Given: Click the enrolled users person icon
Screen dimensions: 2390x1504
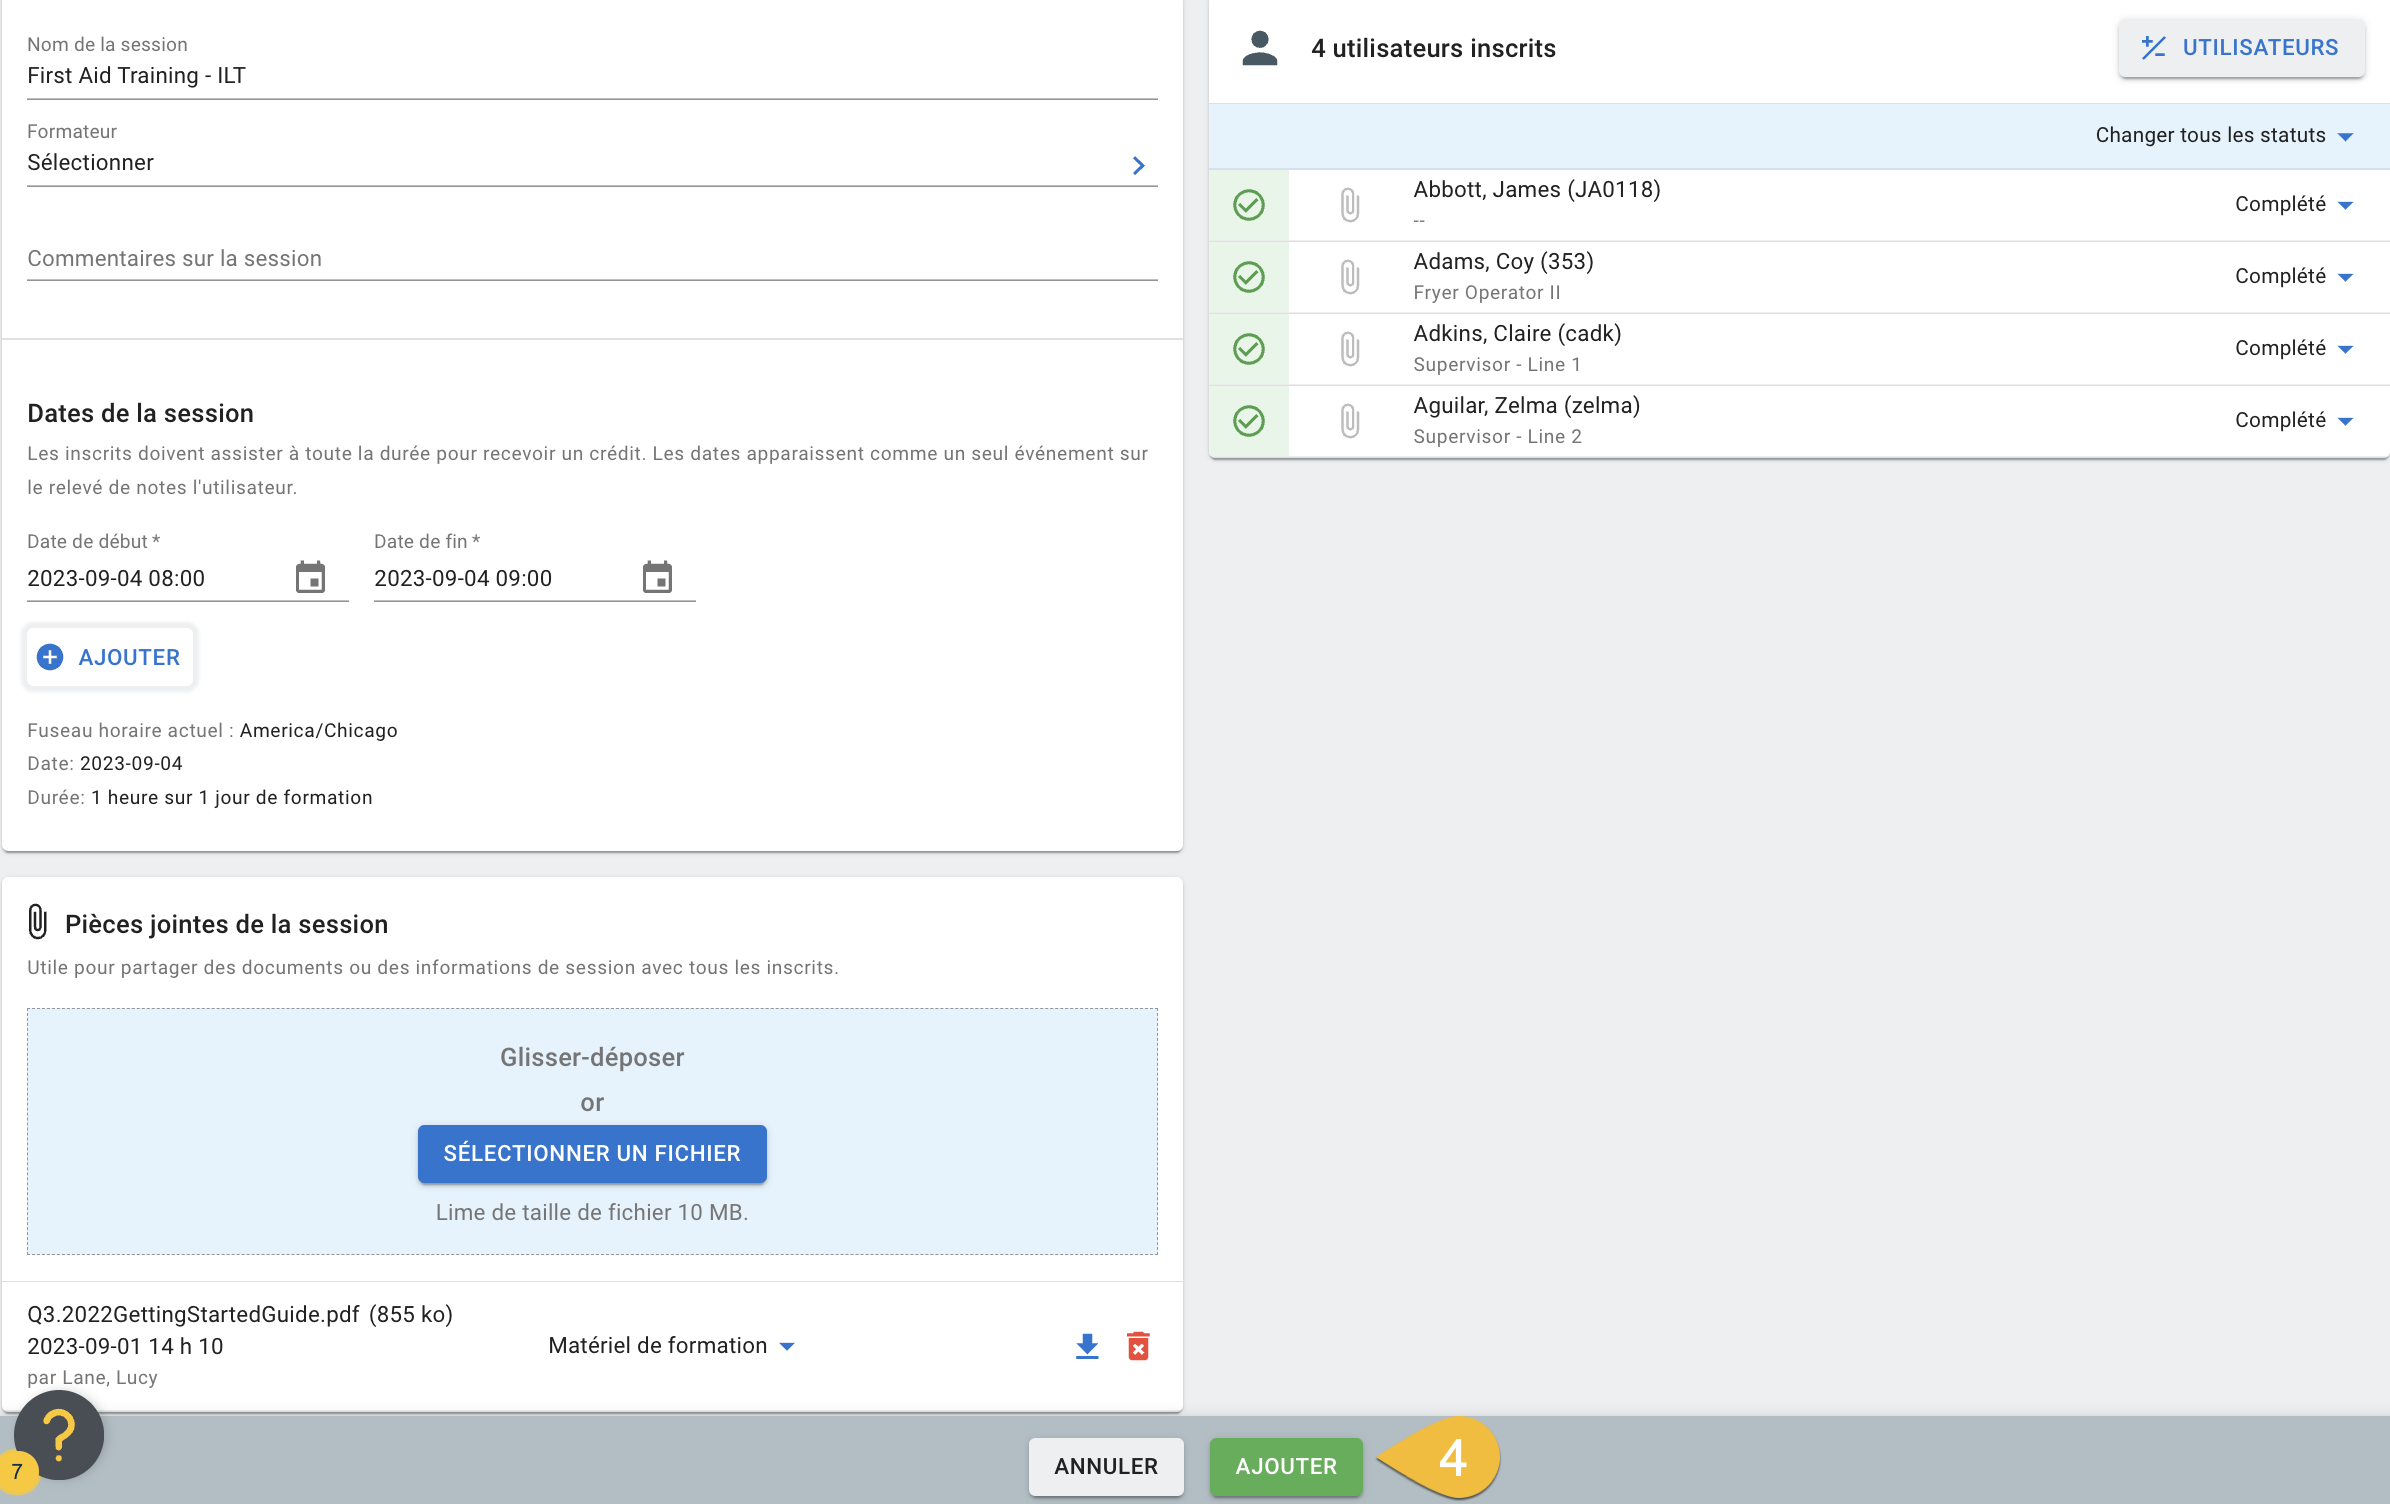Looking at the screenshot, I should pos(1260,48).
